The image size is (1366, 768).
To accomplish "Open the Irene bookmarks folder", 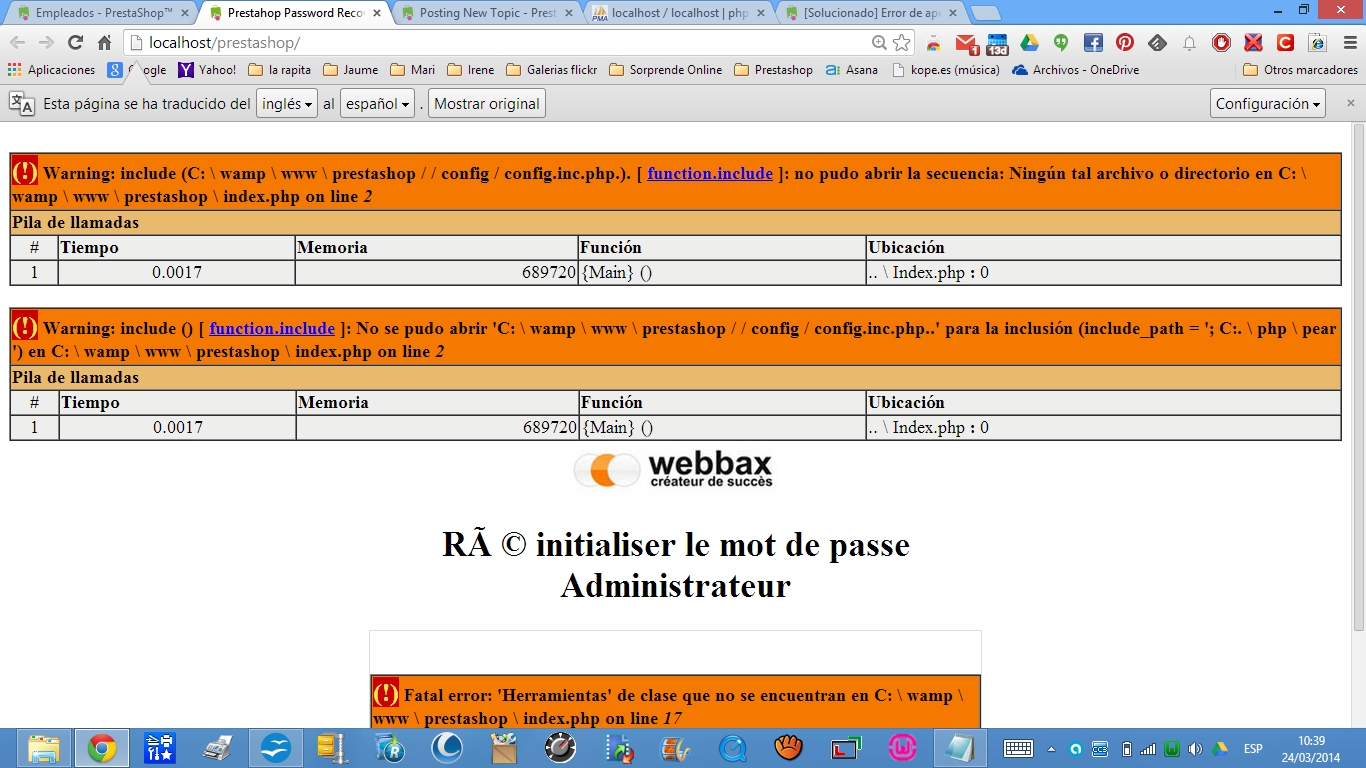I will pos(471,70).
